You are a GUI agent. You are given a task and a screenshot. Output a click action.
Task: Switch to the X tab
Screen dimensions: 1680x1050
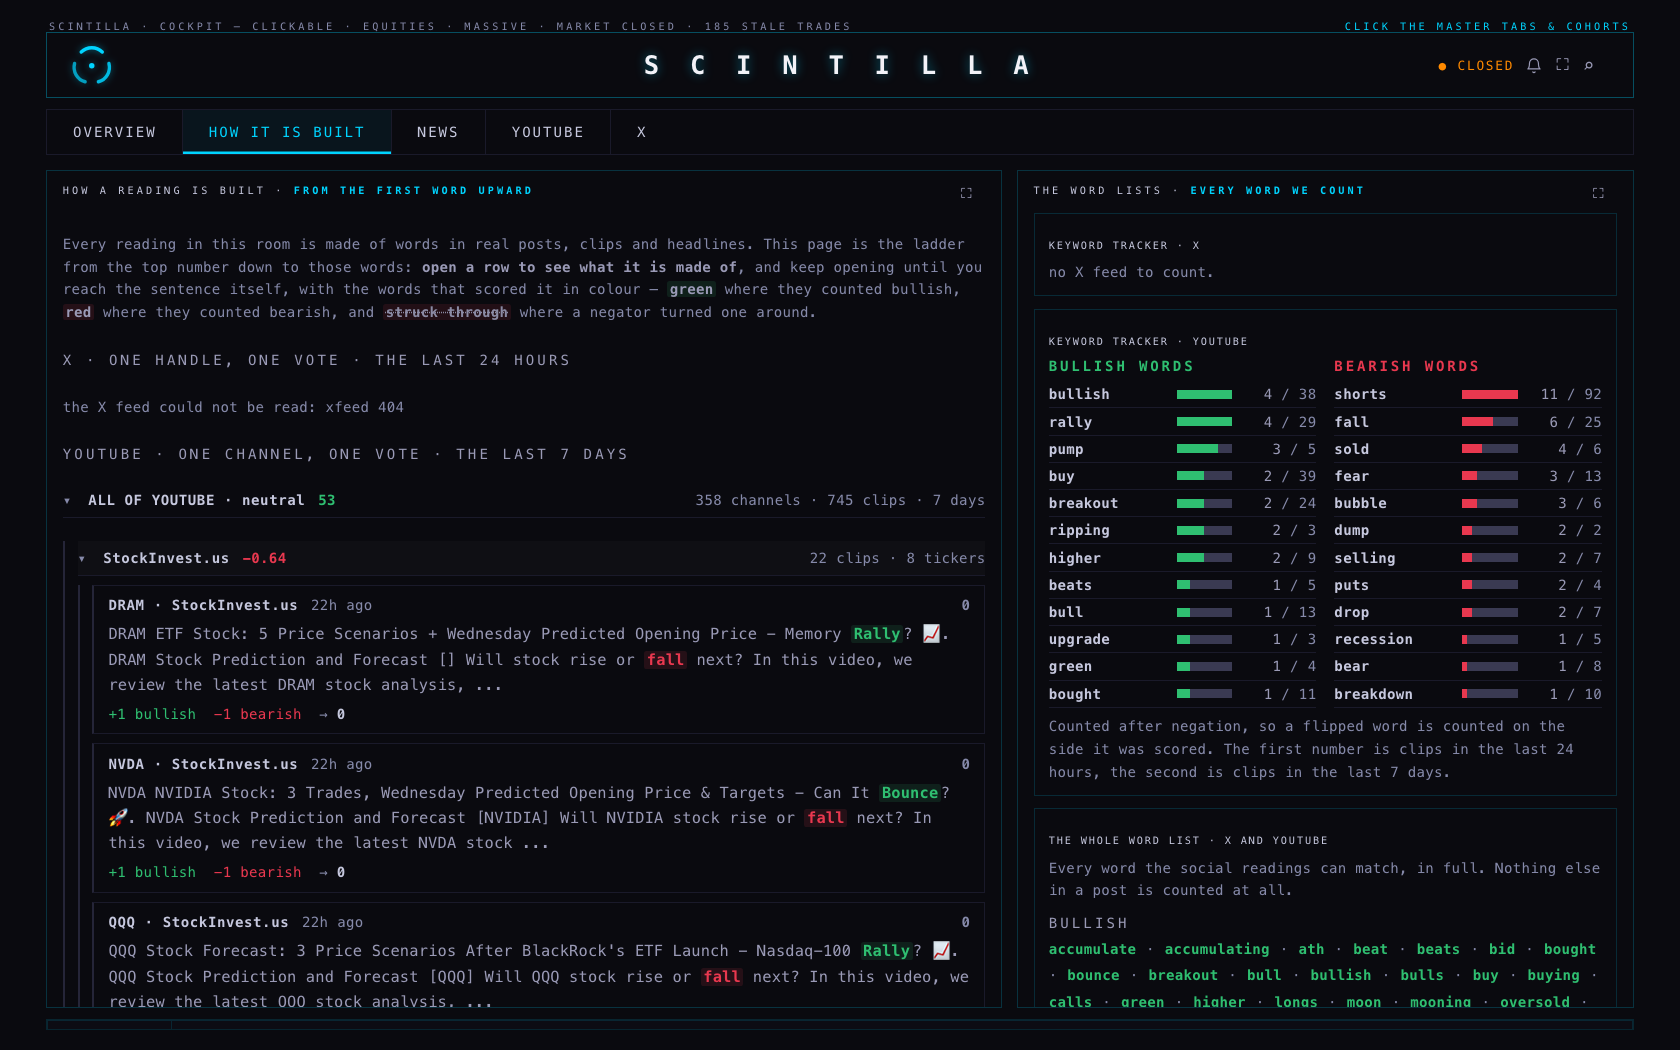click(642, 132)
